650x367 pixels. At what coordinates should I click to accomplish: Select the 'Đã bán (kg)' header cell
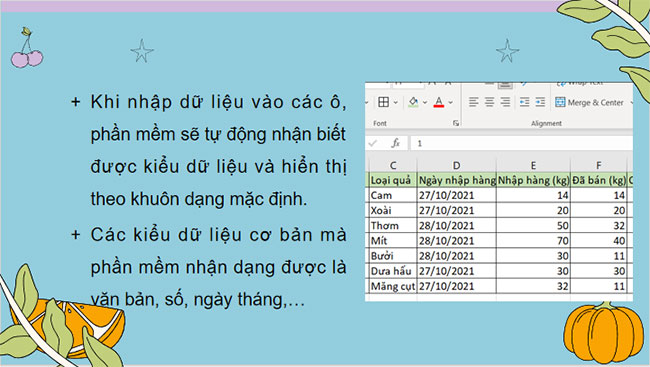point(599,180)
